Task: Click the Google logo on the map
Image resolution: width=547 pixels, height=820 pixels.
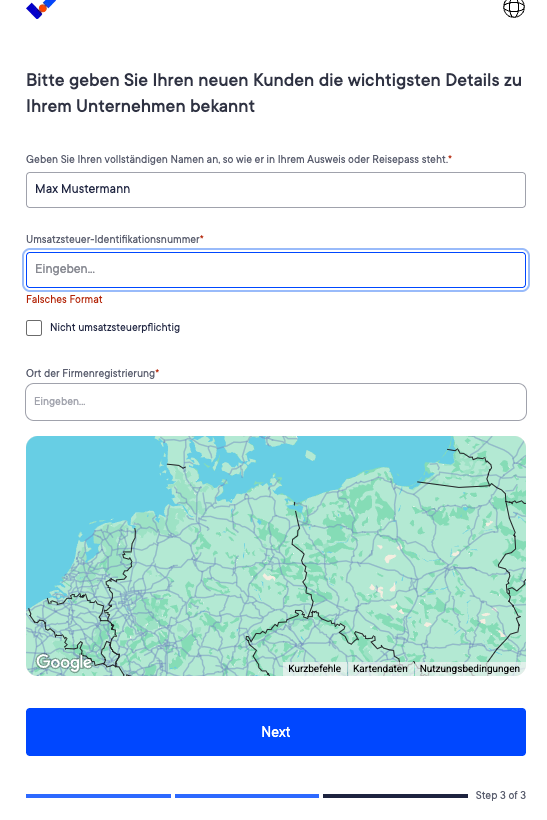Action: [64, 662]
